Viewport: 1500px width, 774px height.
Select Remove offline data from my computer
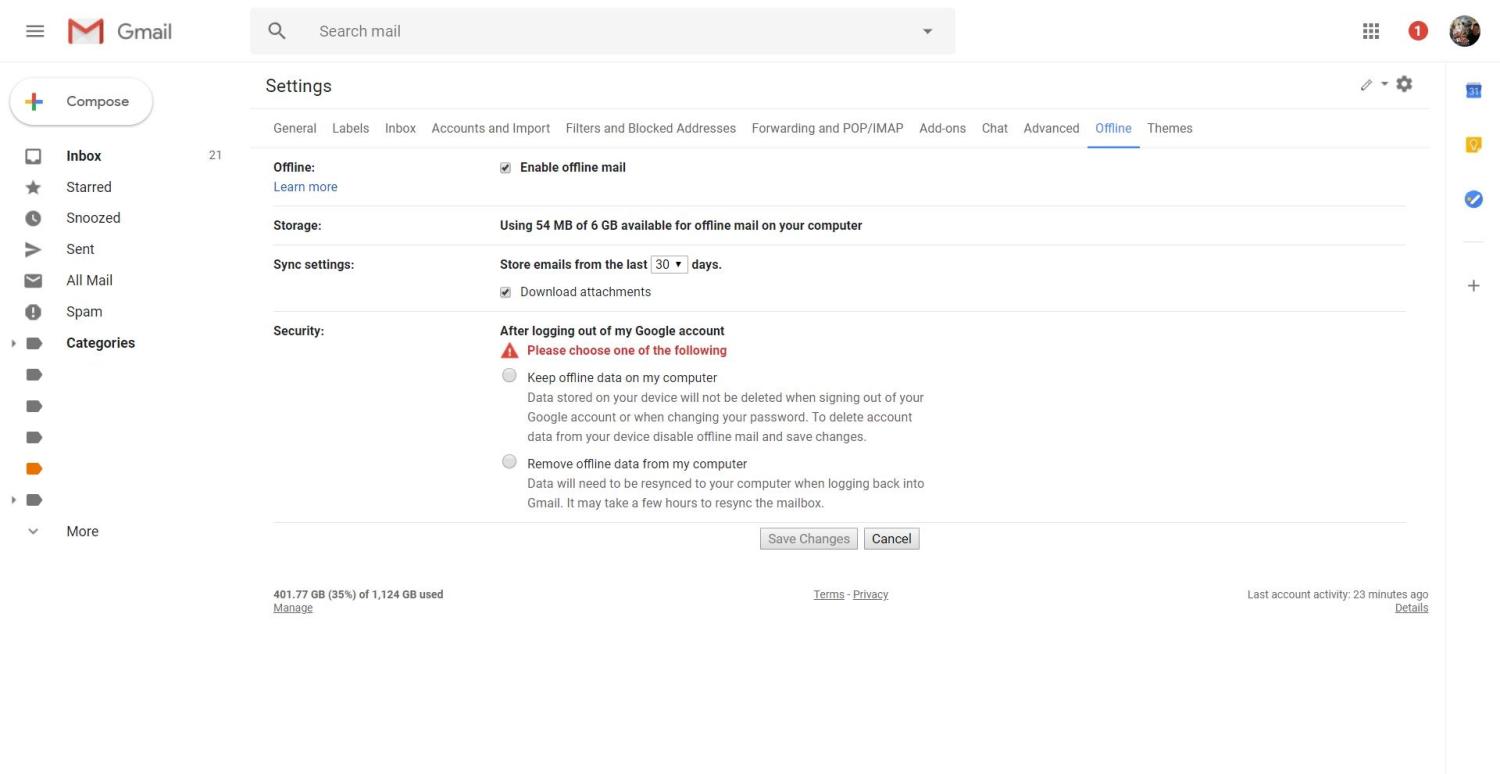coord(509,462)
